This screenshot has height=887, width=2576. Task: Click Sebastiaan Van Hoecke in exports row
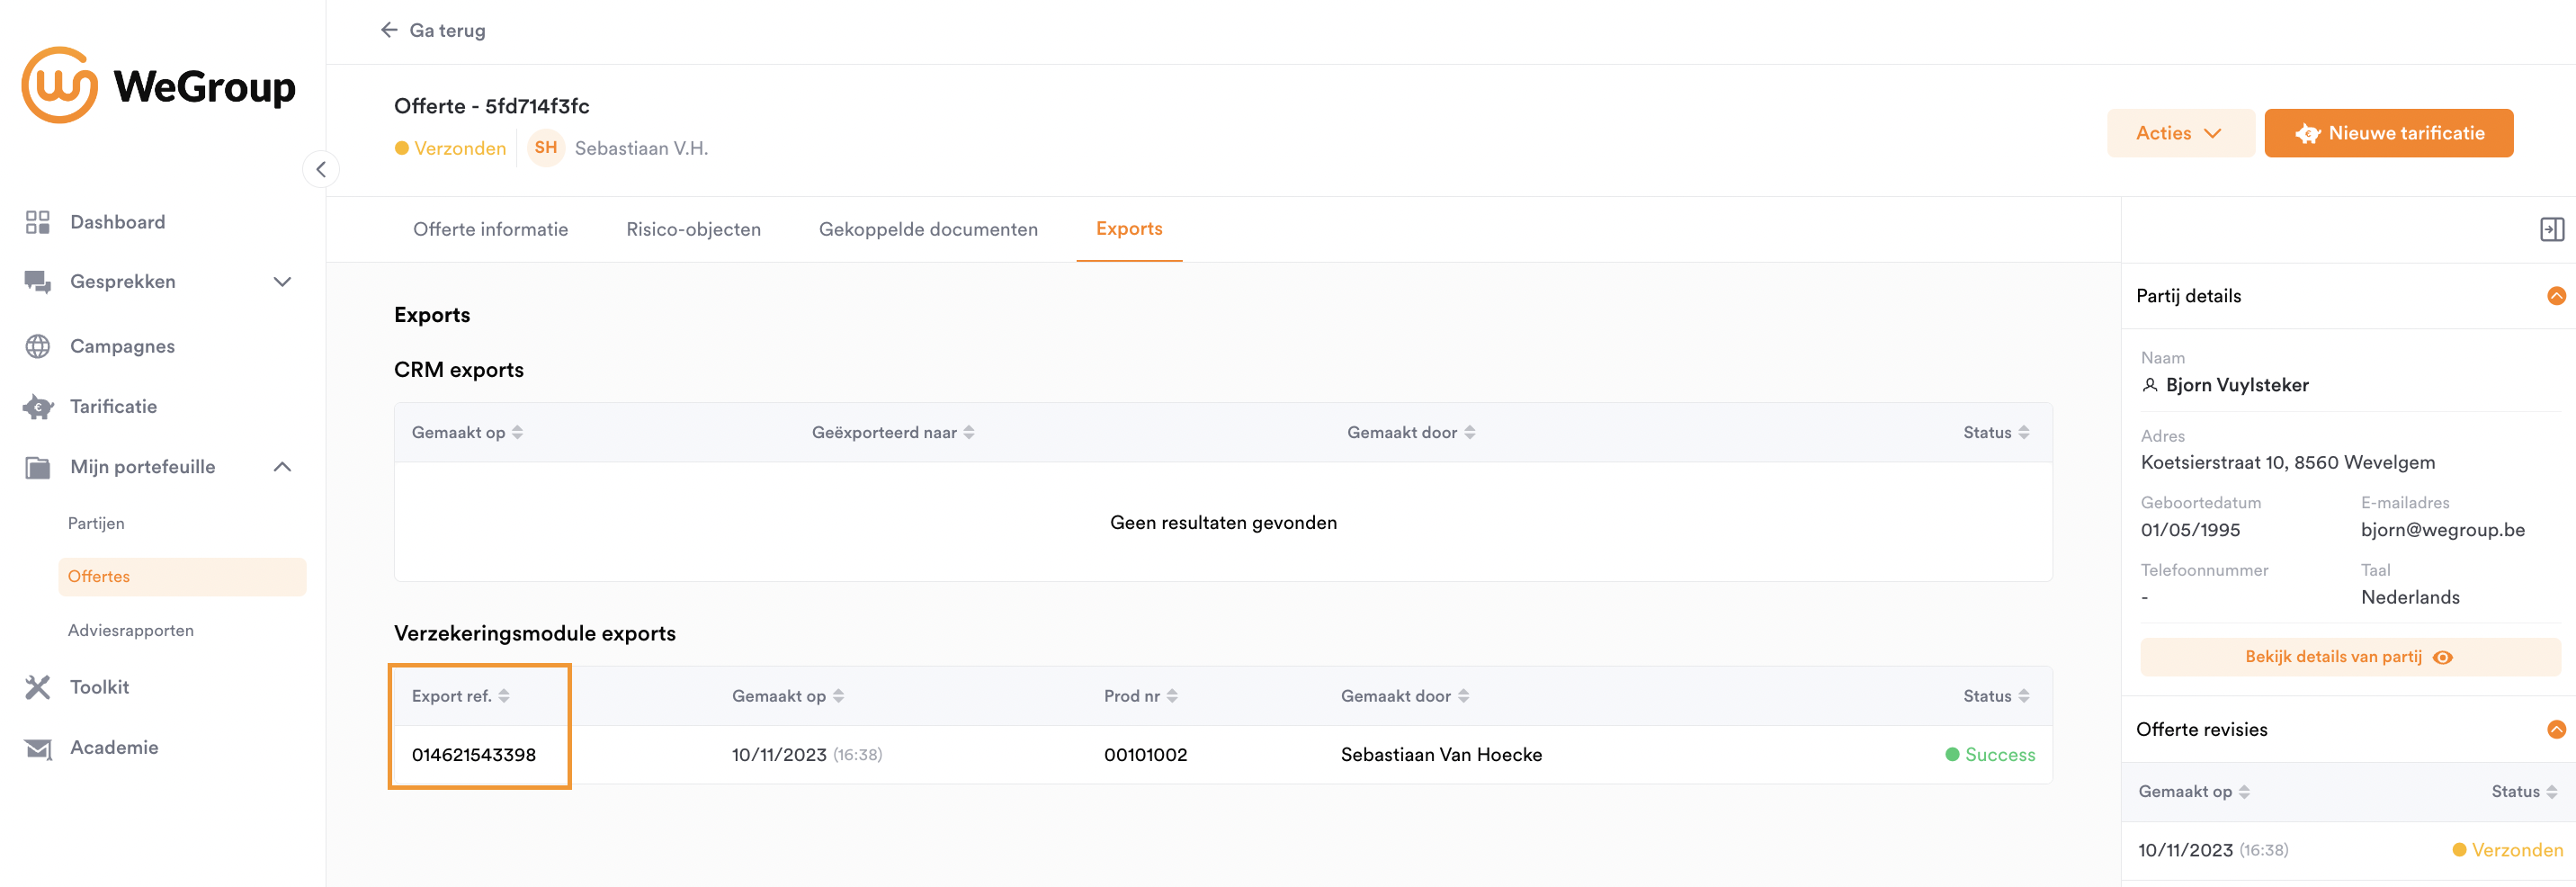pos(1441,755)
